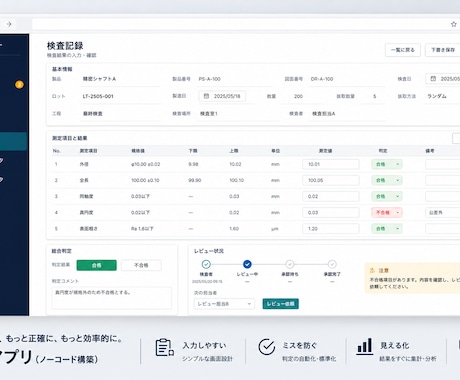Open the 抜取方法 ランダム selector
460x380 pixels.
442,96
